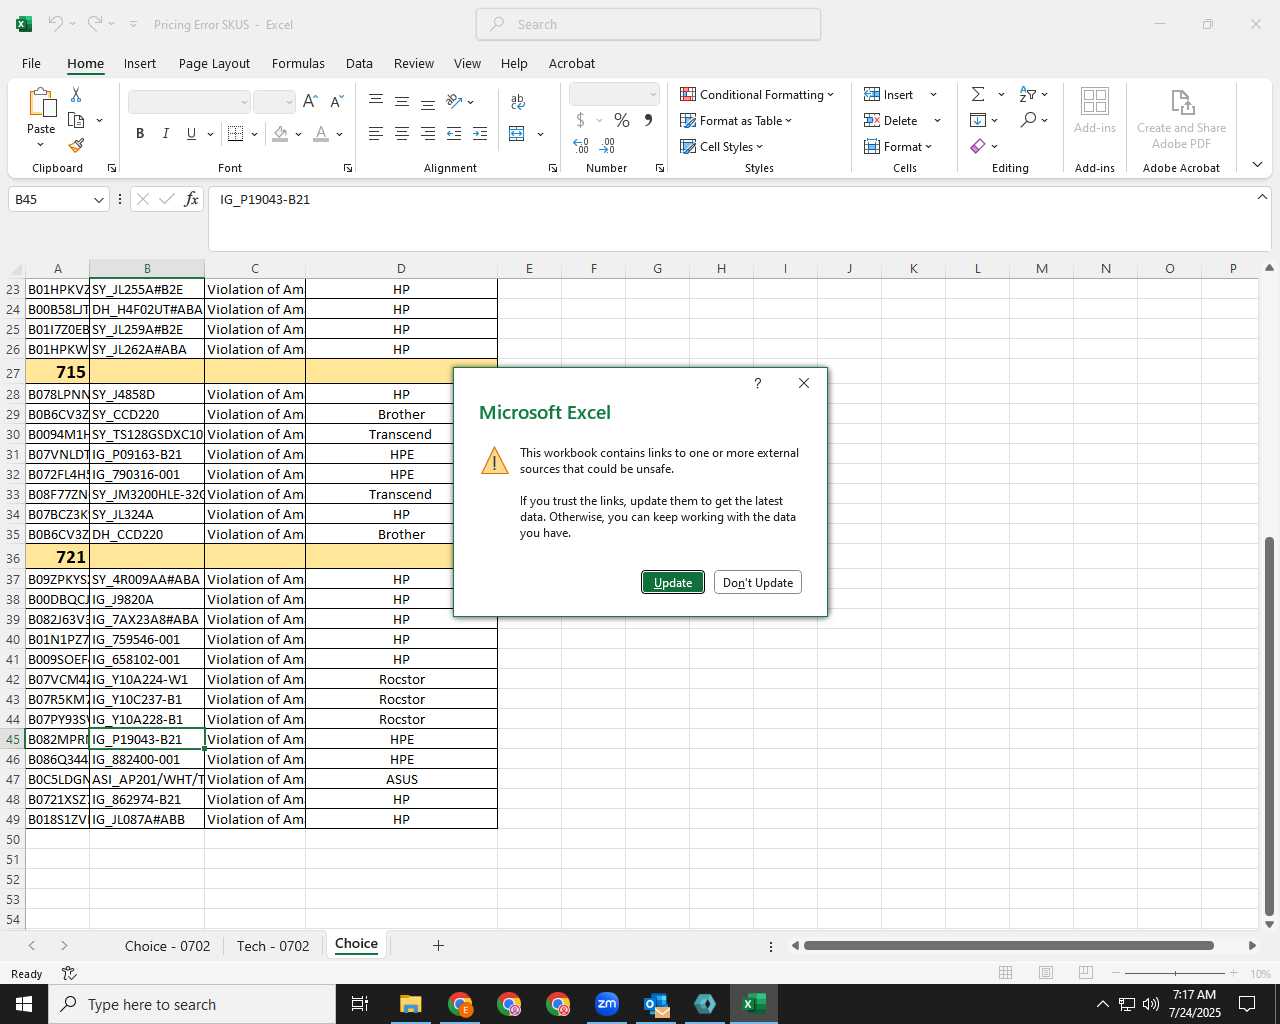Open the Format cells dropdown
The width and height of the screenshot is (1280, 1024).
(898, 146)
